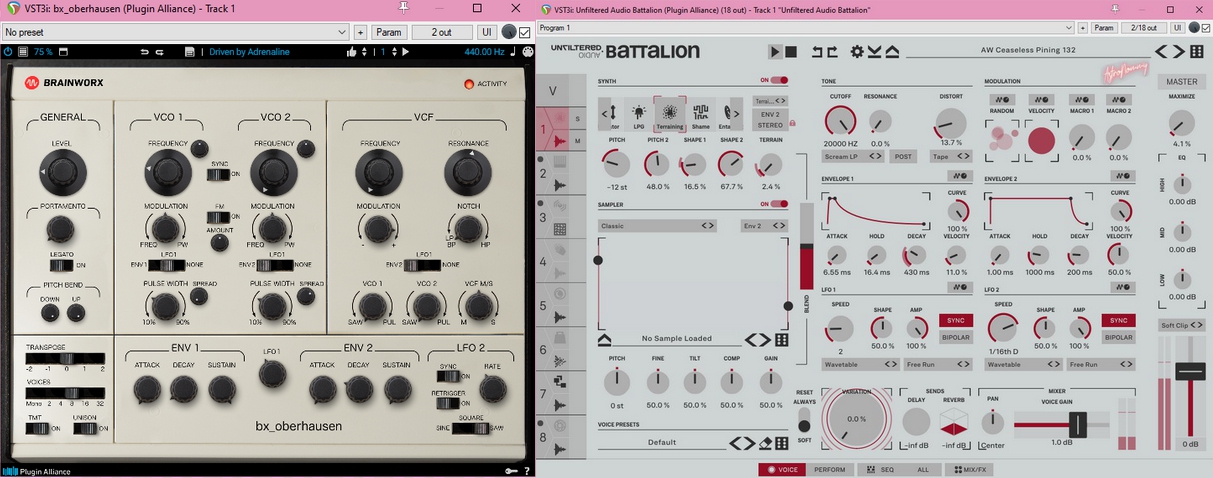Switch to PERFORM view tab
This screenshot has width=1213, height=478.
pyautogui.click(x=829, y=469)
